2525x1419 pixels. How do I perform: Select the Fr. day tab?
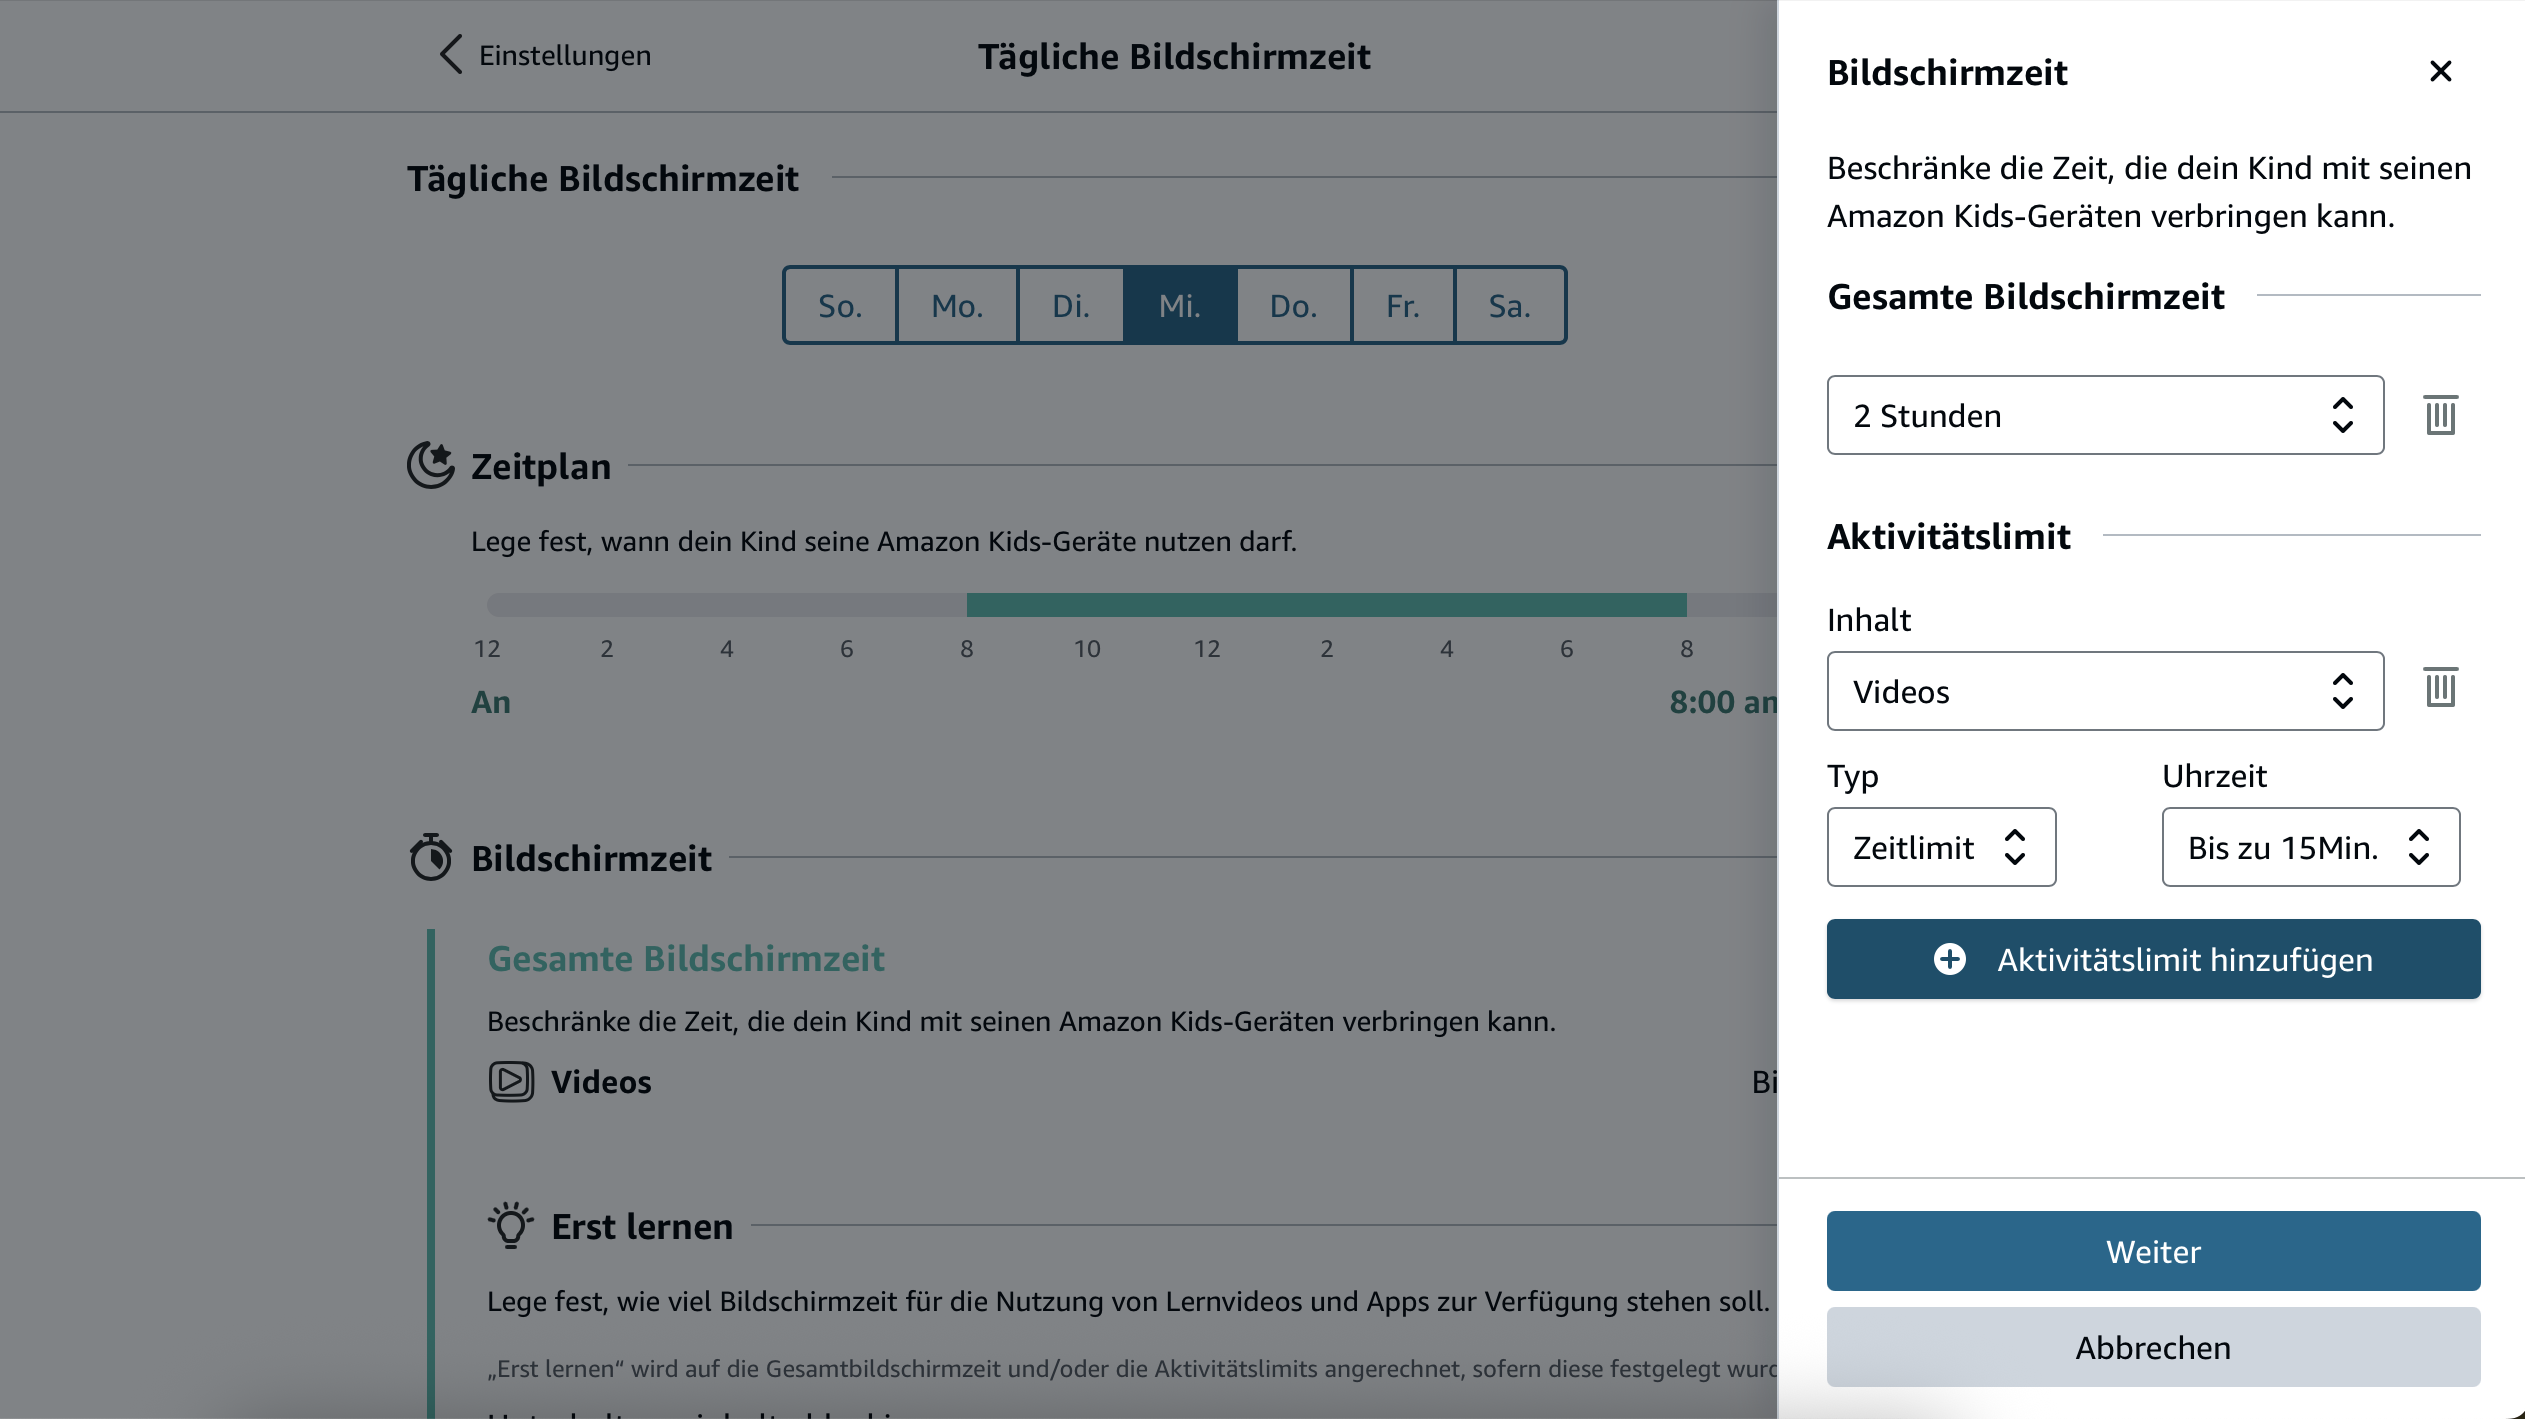coord(1402,306)
